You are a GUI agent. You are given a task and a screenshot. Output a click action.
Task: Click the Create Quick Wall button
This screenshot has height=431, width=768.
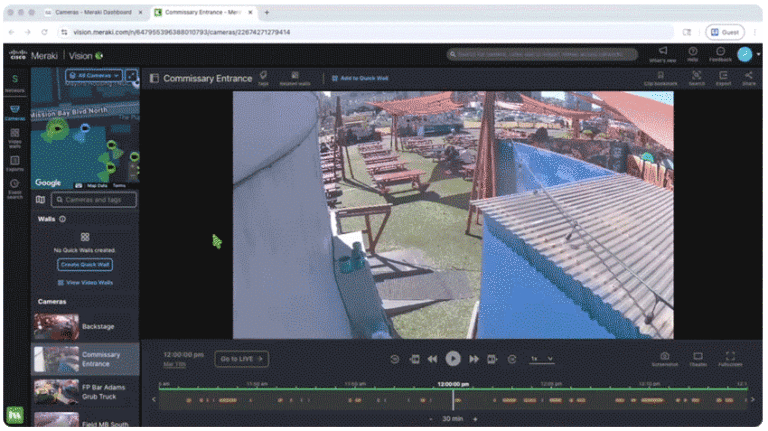pos(85,264)
